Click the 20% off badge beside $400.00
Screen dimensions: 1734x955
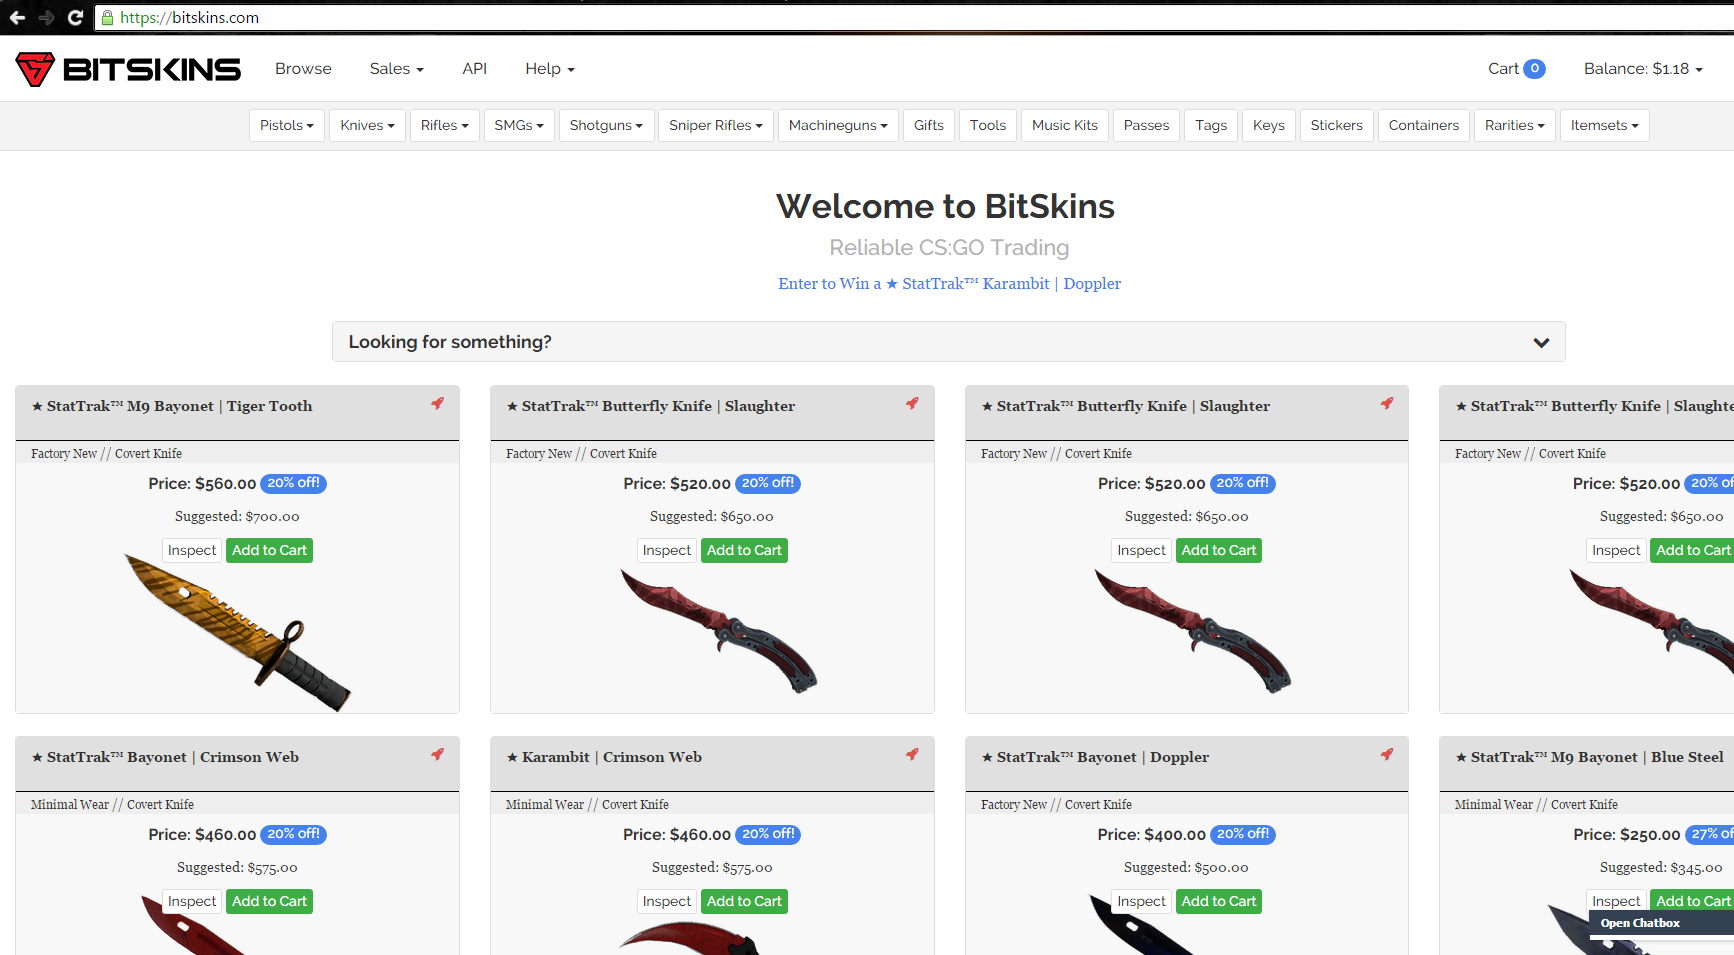[1242, 834]
